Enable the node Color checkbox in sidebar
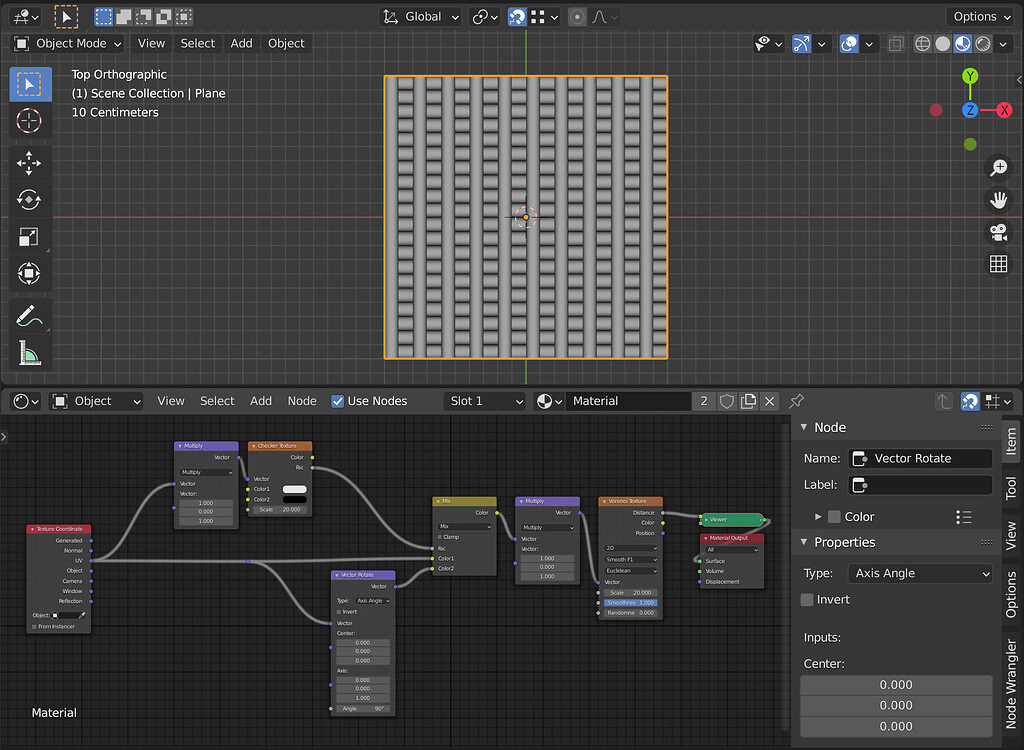Viewport: 1024px width, 750px height. [834, 517]
